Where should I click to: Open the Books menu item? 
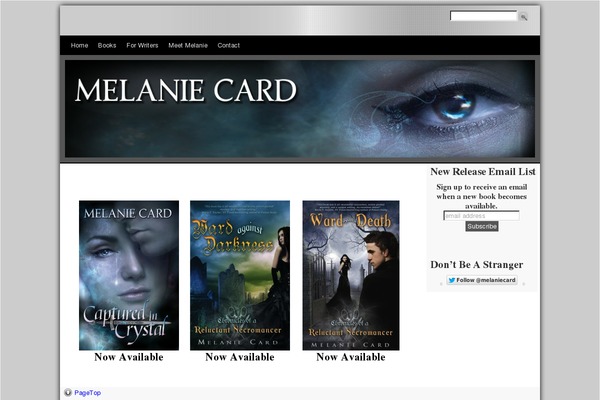tap(107, 45)
